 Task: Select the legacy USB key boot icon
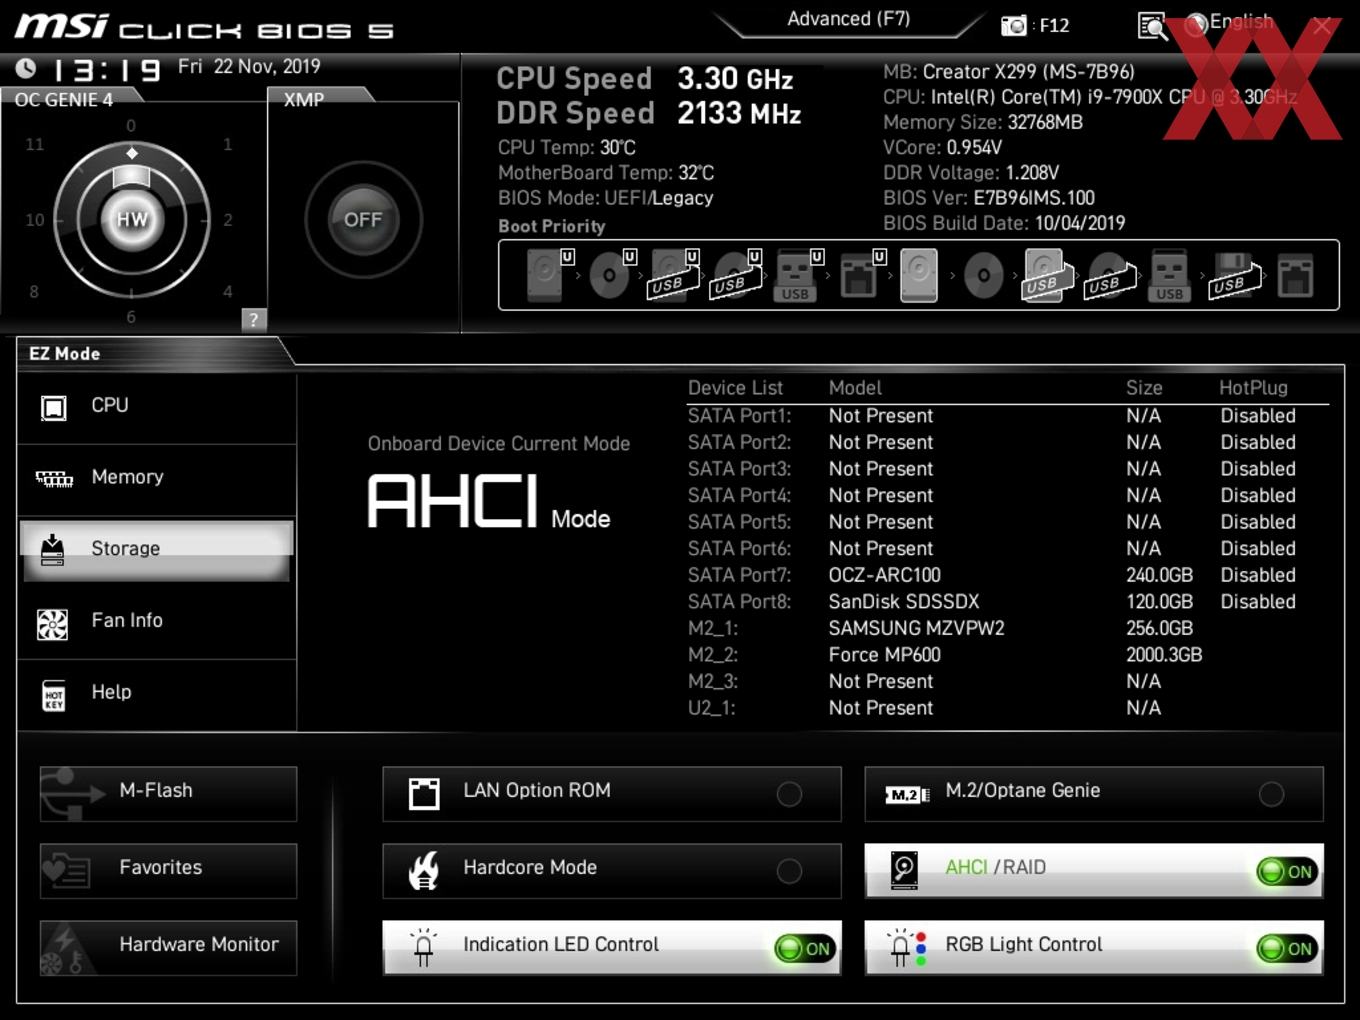click(x=1169, y=275)
